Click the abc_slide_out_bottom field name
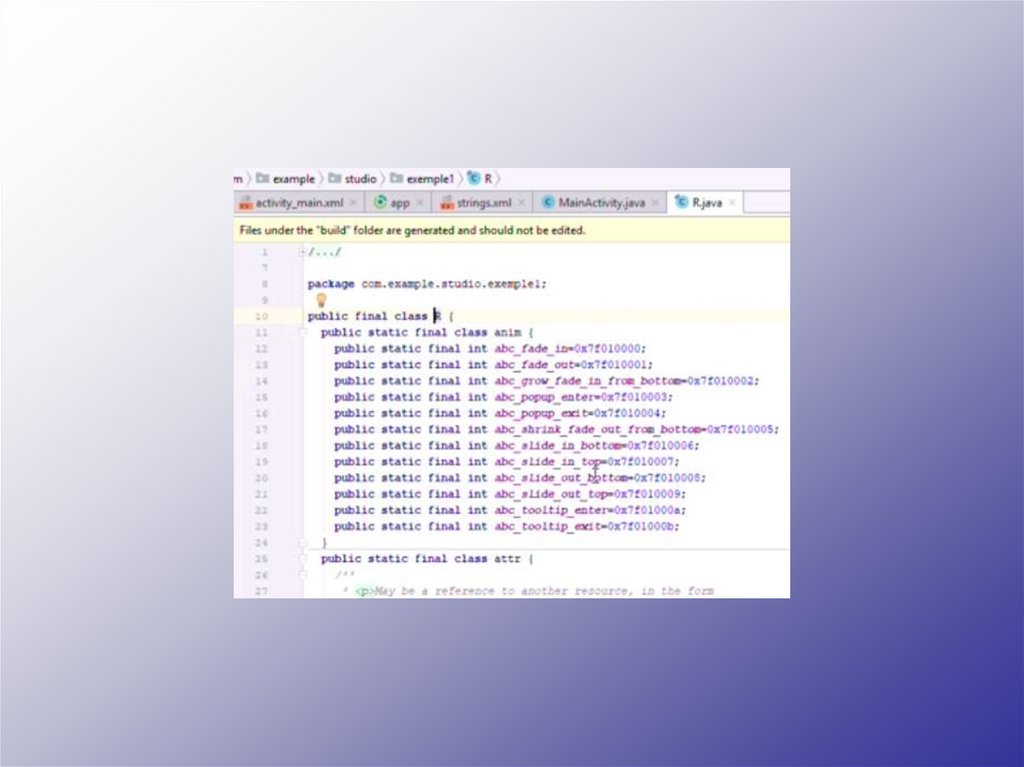Screen dimensions: 1024x767 coord(561,478)
